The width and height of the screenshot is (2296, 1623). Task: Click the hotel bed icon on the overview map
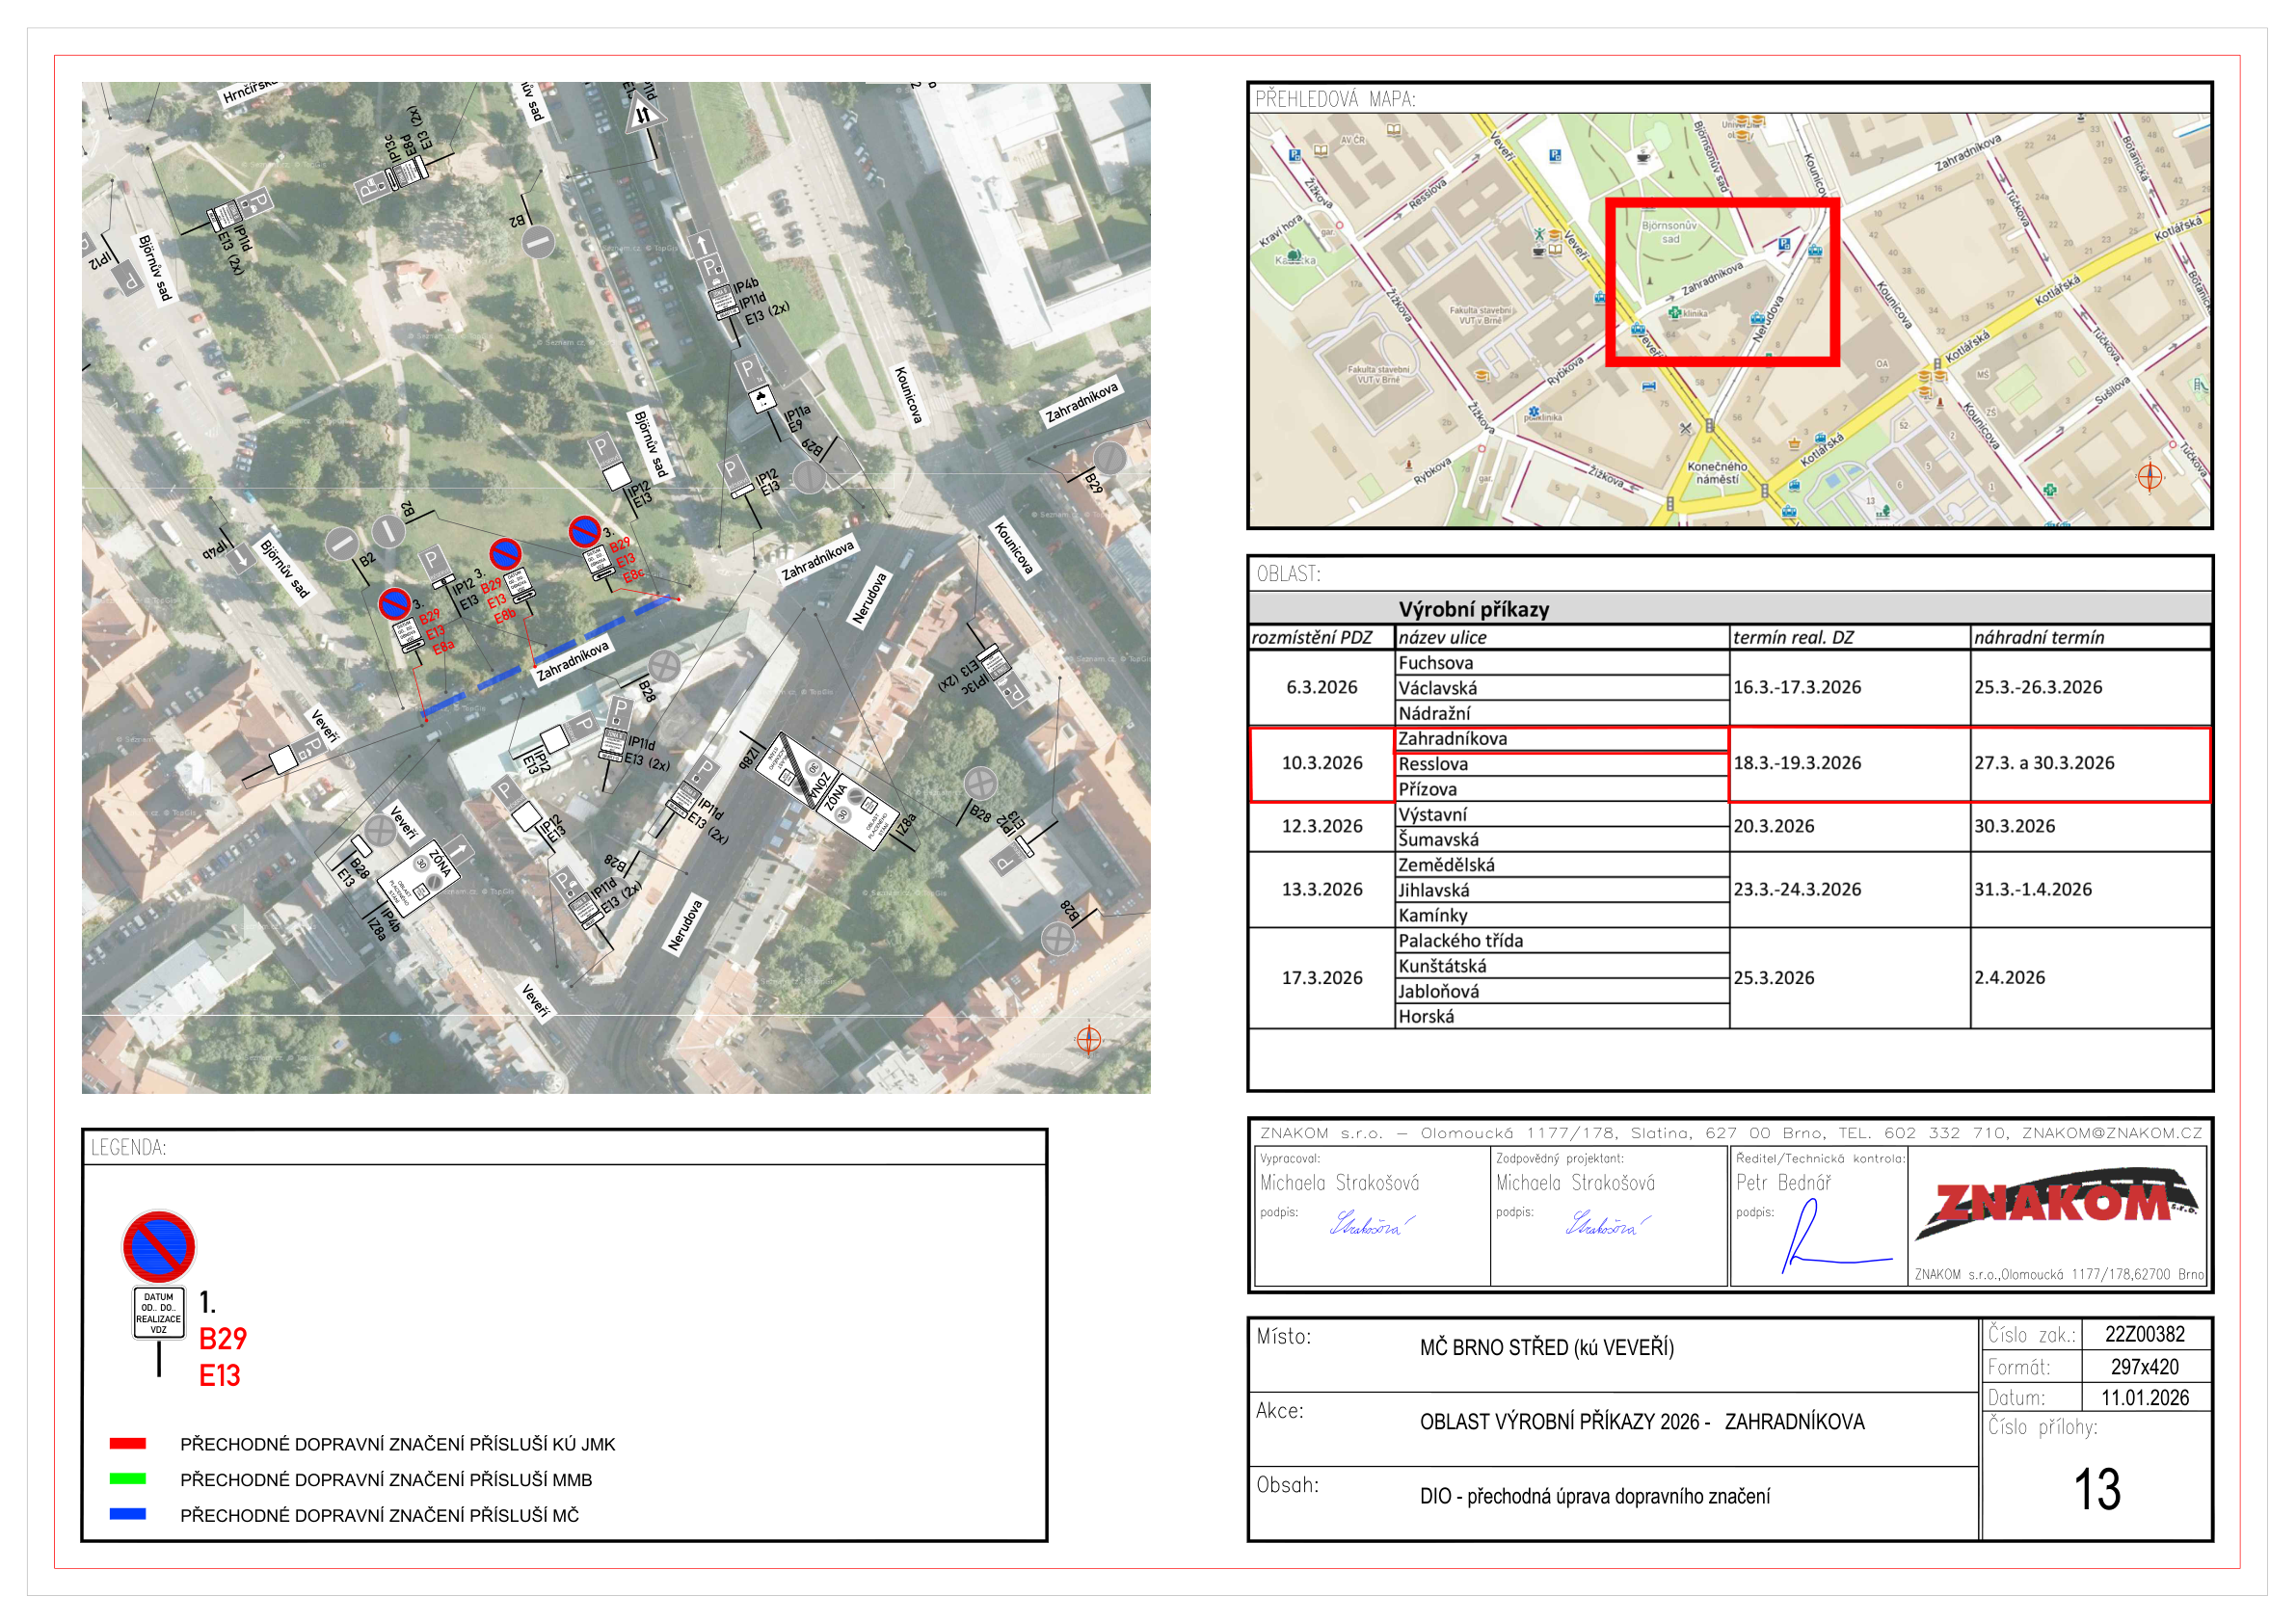(1649, 386)
